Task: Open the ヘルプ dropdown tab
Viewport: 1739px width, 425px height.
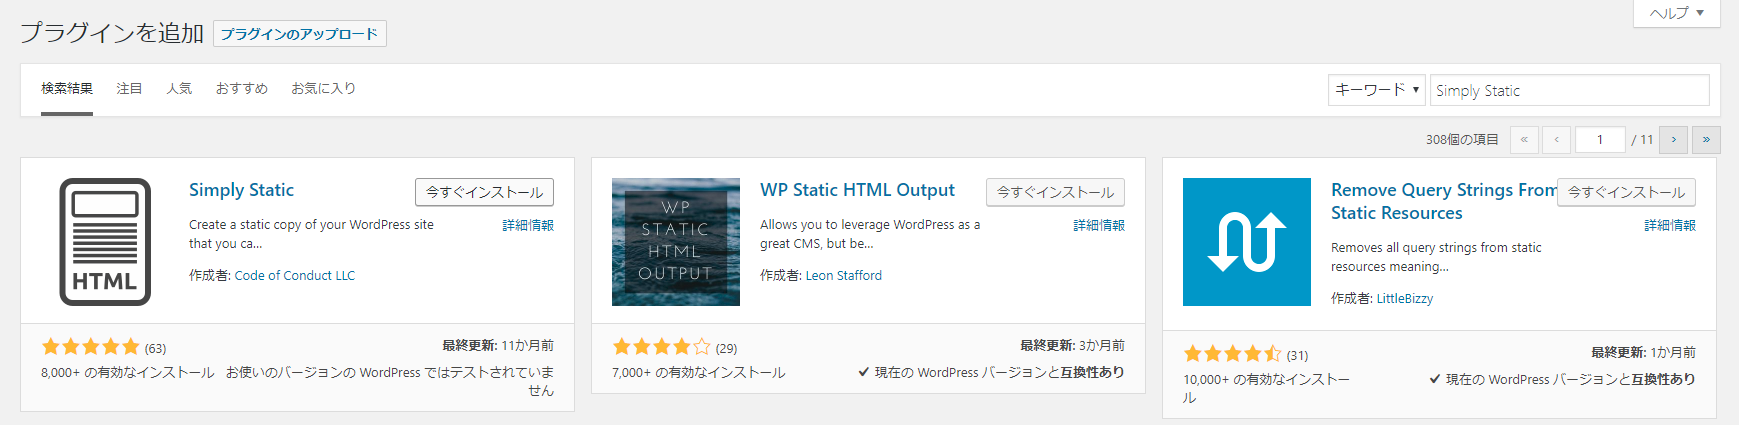Action: pos(1676,13)
